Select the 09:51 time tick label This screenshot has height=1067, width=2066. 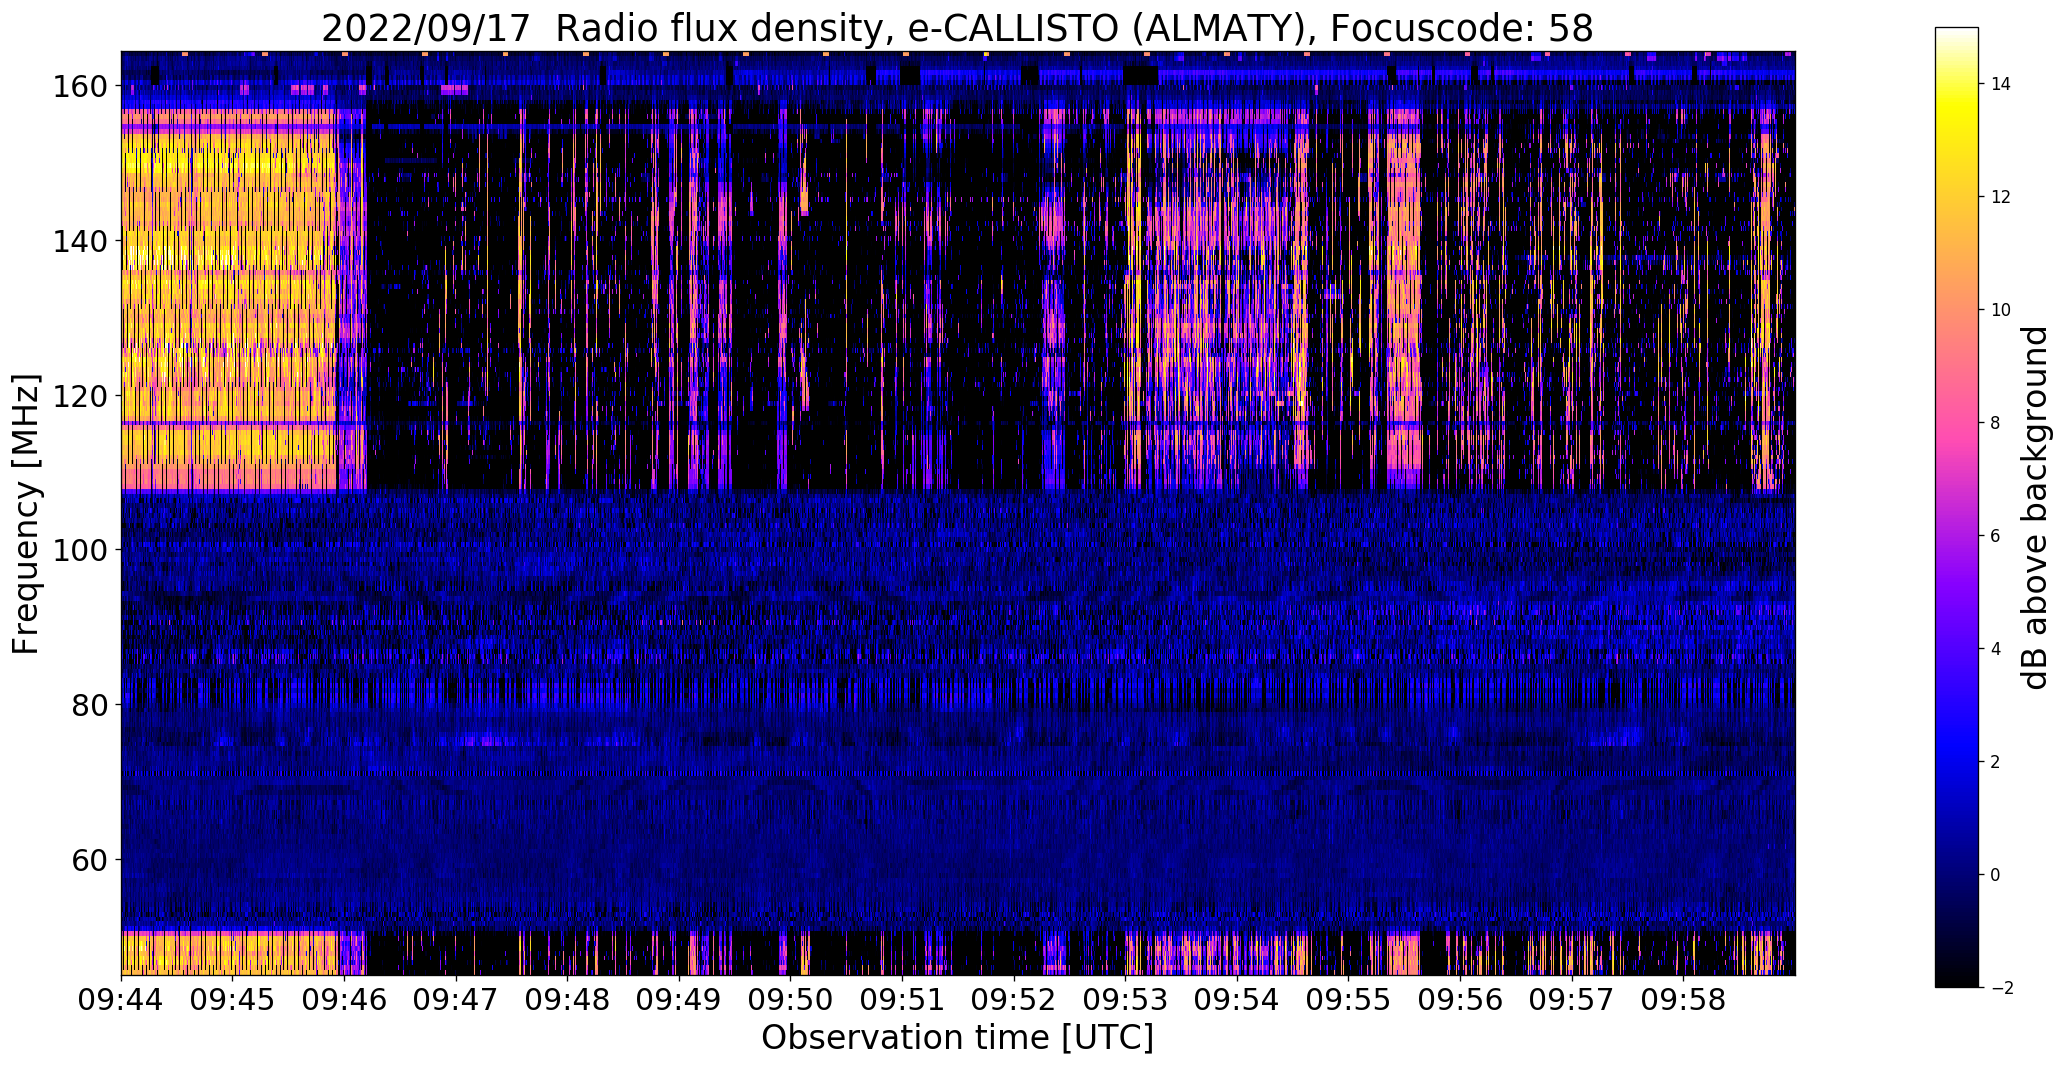(902, 999)
